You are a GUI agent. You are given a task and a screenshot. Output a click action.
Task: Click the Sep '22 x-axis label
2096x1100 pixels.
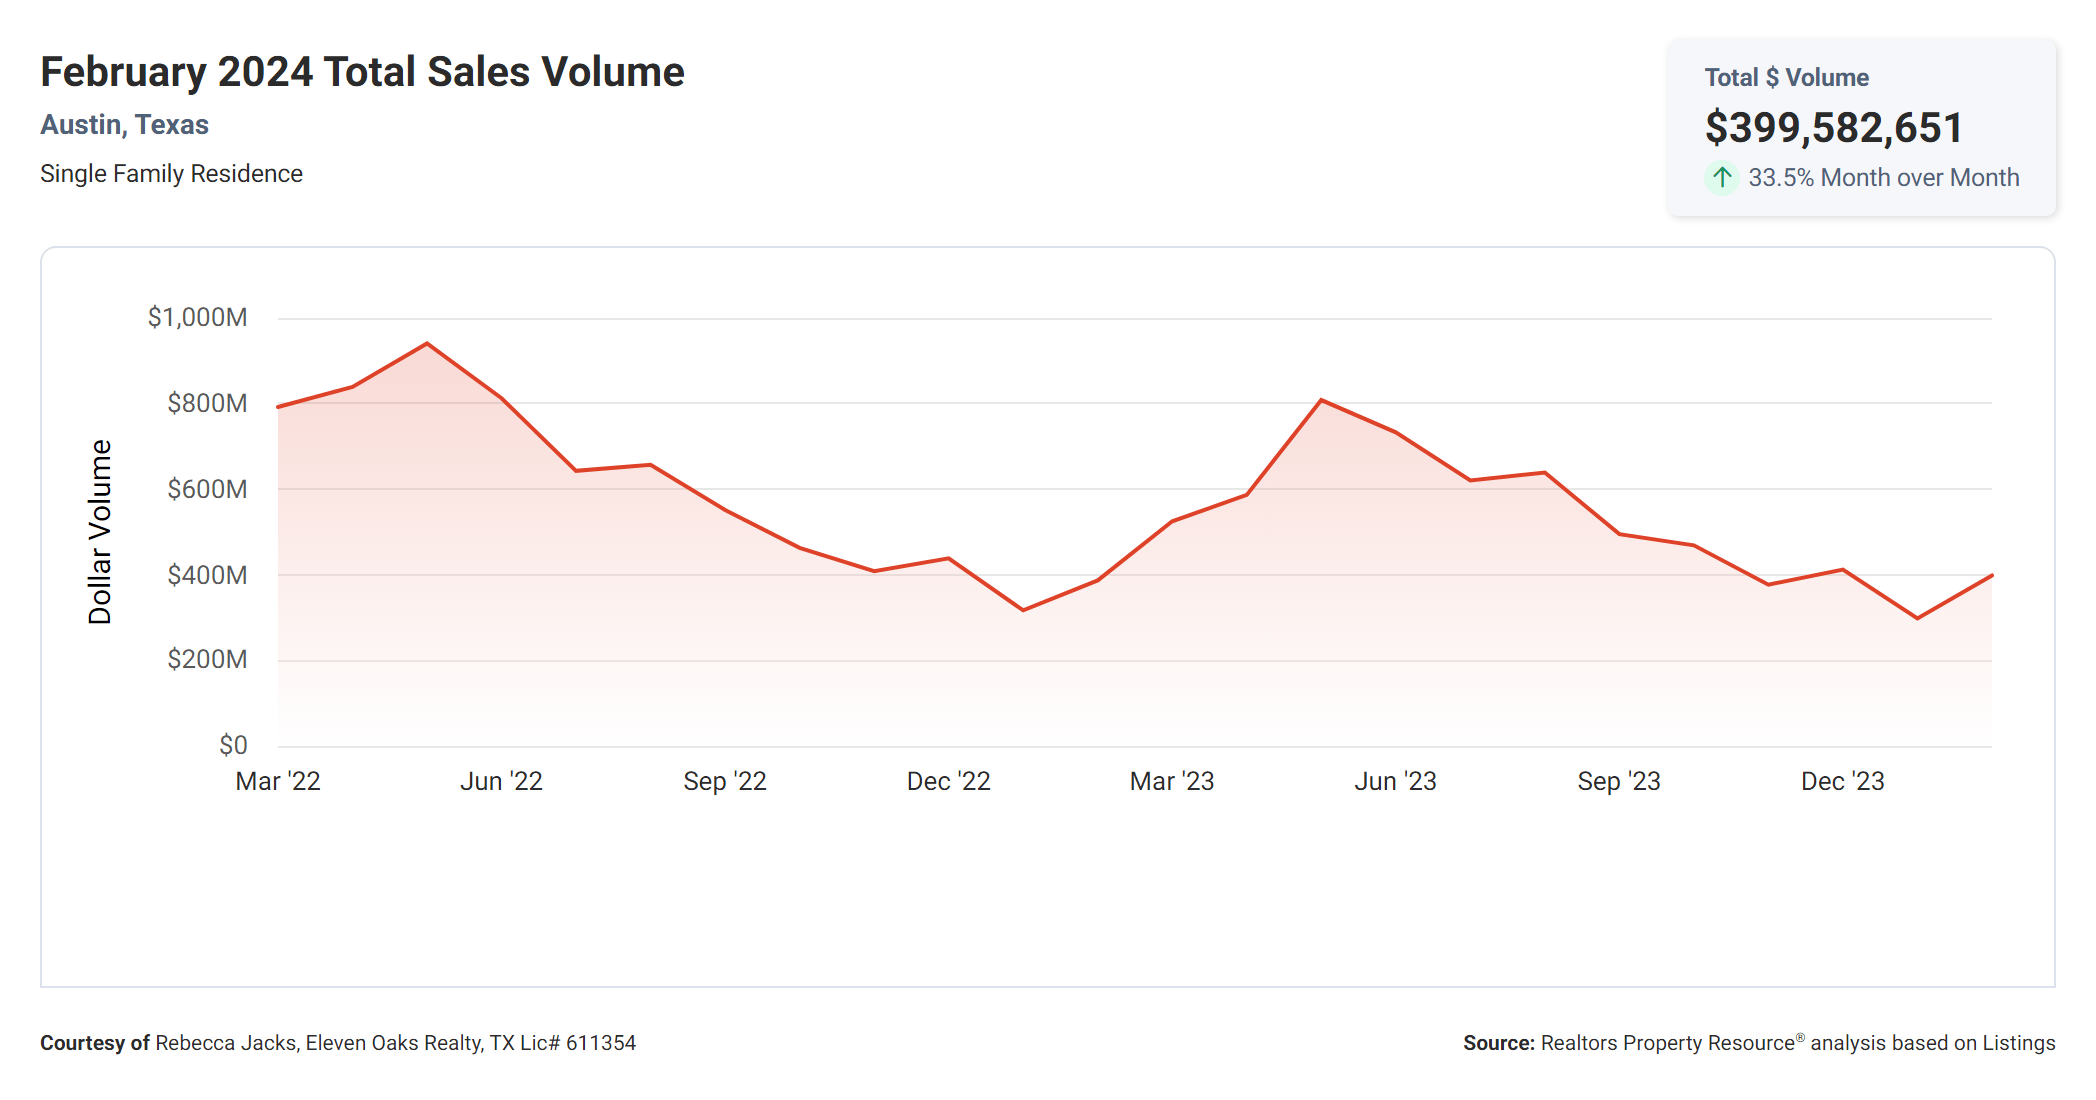(x=725, y=781)
